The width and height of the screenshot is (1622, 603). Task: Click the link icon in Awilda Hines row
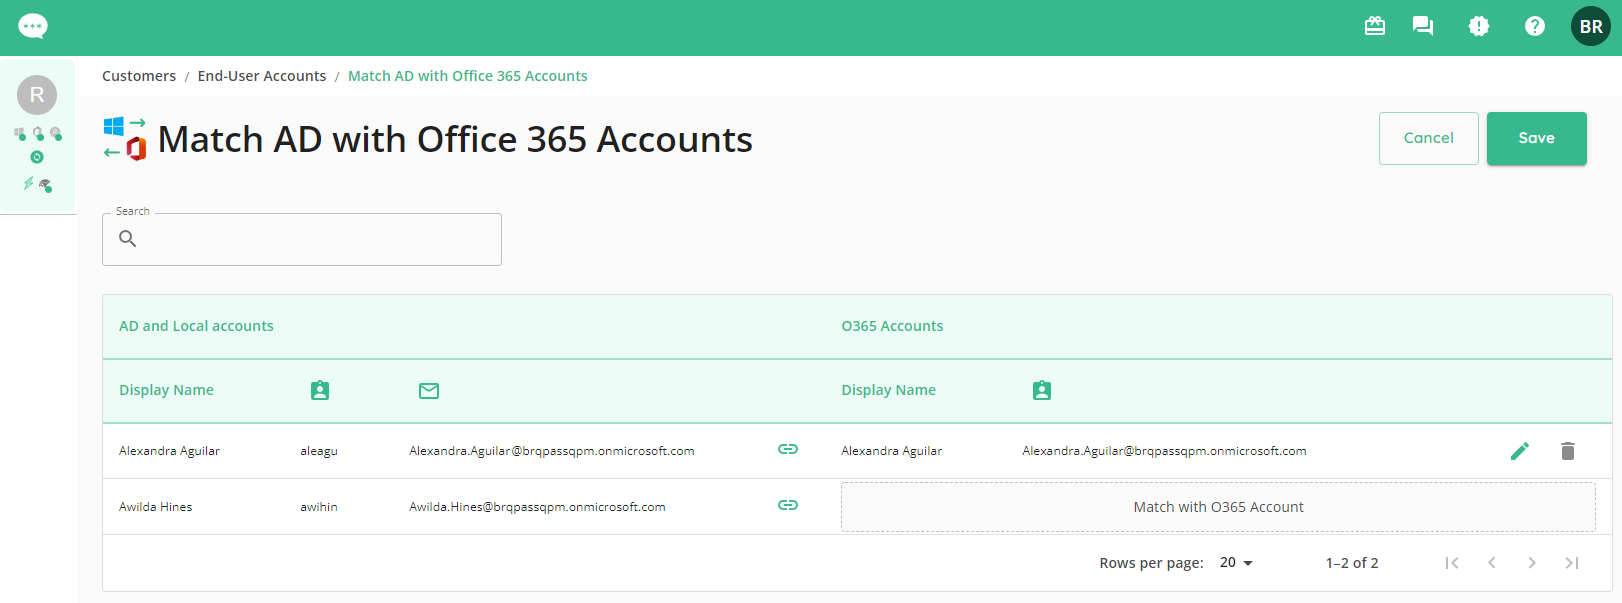pos(788,505)
